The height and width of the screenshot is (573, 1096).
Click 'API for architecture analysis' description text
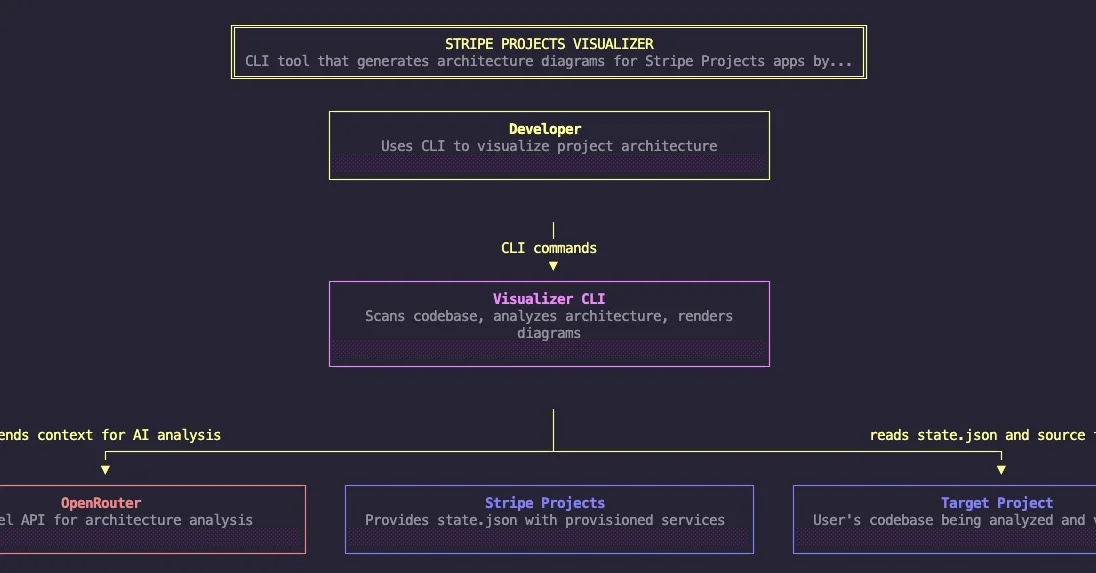pyautogui.click(x=127, y=520)
